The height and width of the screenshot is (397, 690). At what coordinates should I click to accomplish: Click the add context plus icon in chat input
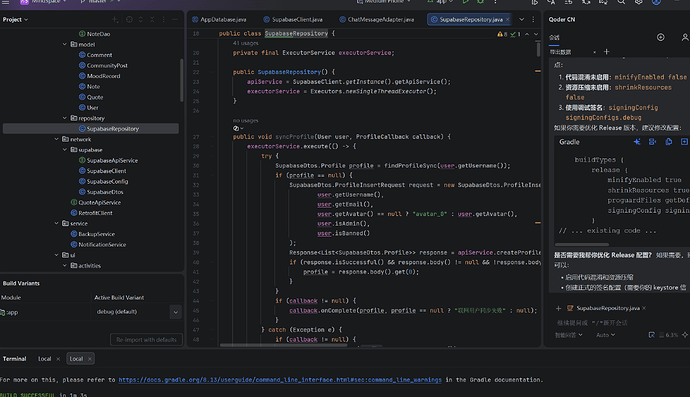coord(558,308)
